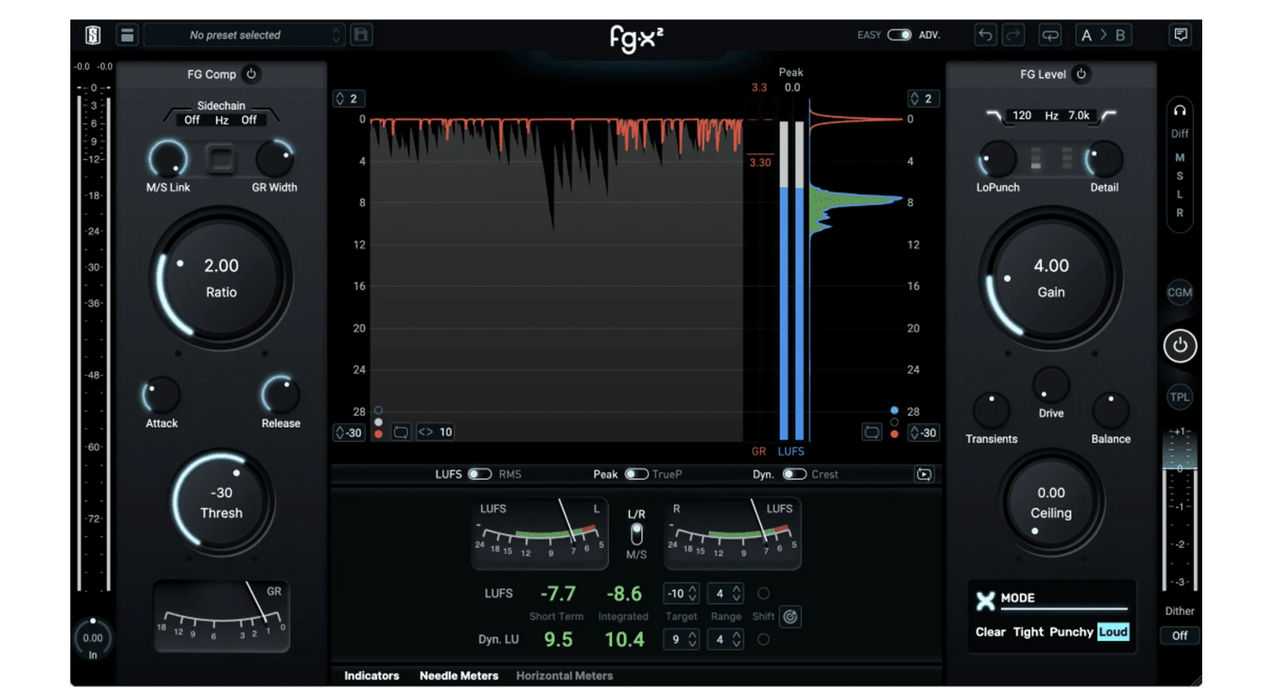Select the Tight mode
Image resolution: width=1277 pixels, height=700 pixels.
pyautogui.click(x=1028, y=632)
